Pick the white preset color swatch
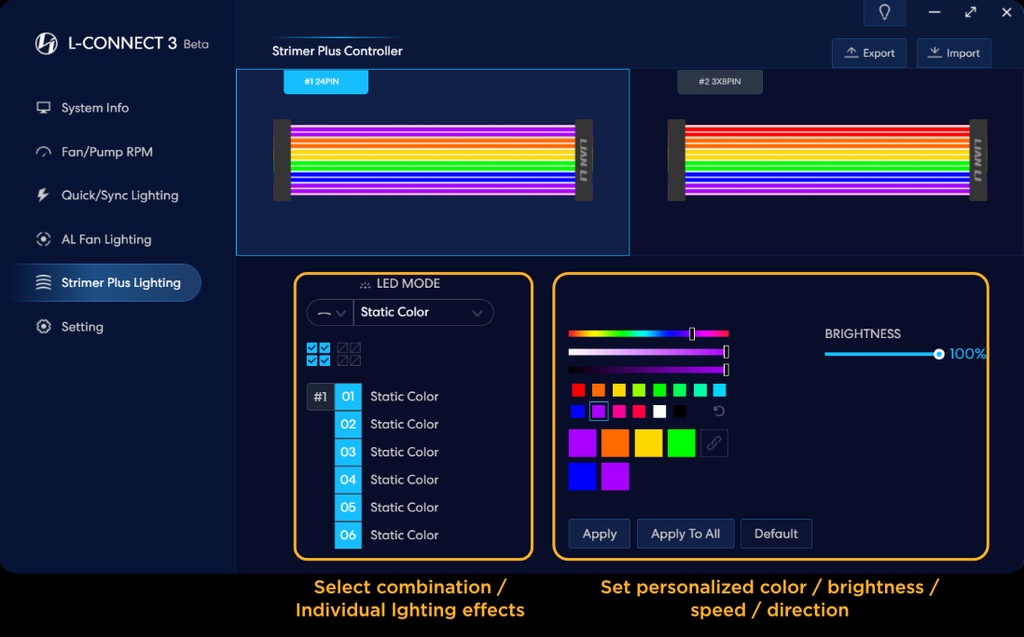The width and height of the screenshot is (1024, 637). tap(659, 411)
